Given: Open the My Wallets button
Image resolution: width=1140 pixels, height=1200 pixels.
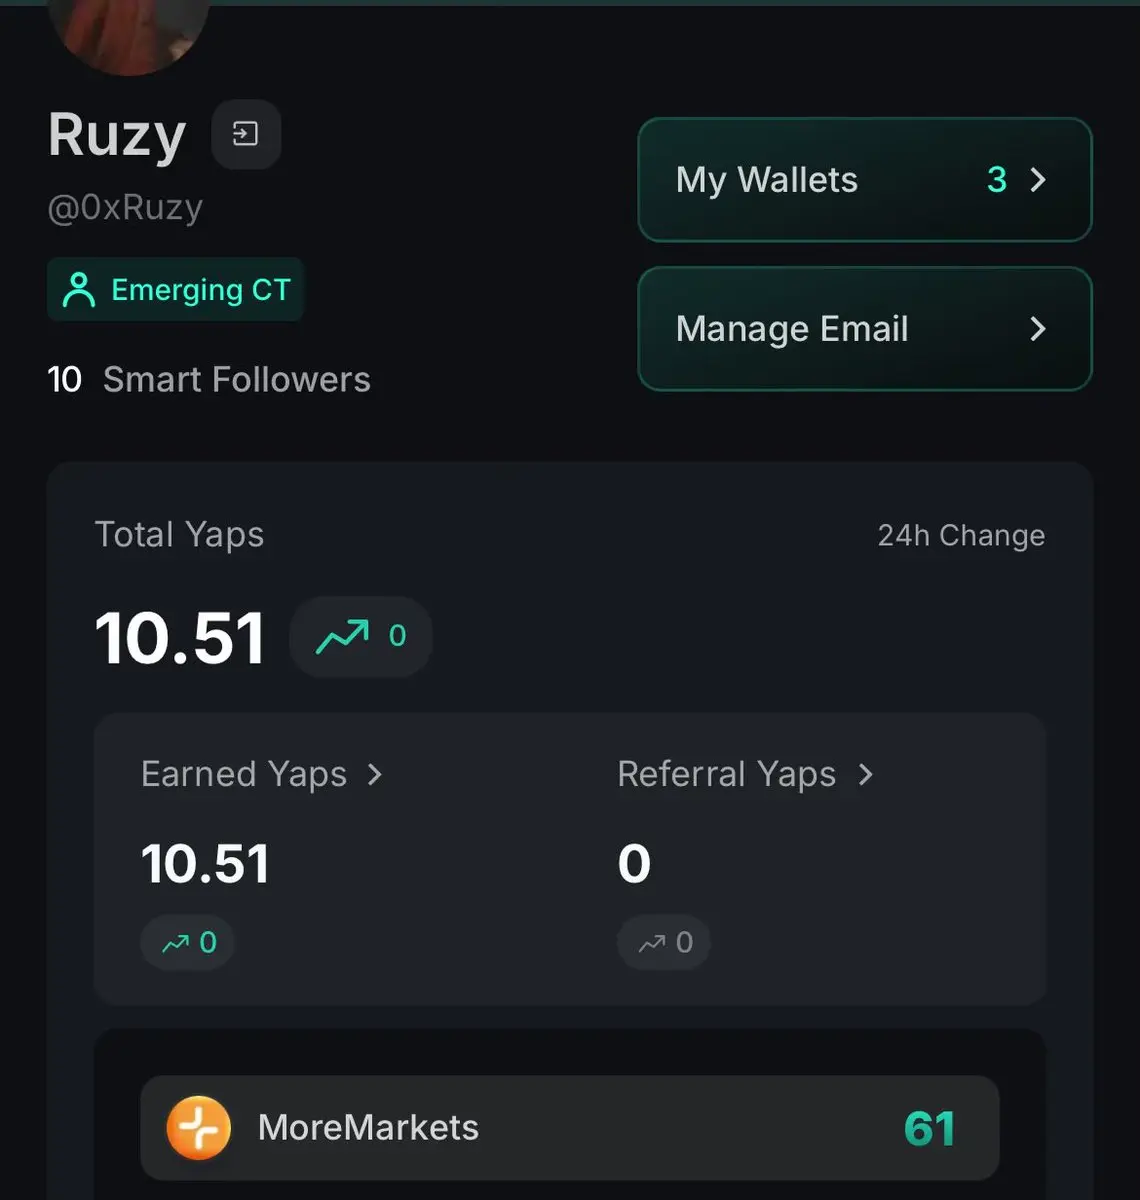Looking at the screenshot, I should [864, 180].
